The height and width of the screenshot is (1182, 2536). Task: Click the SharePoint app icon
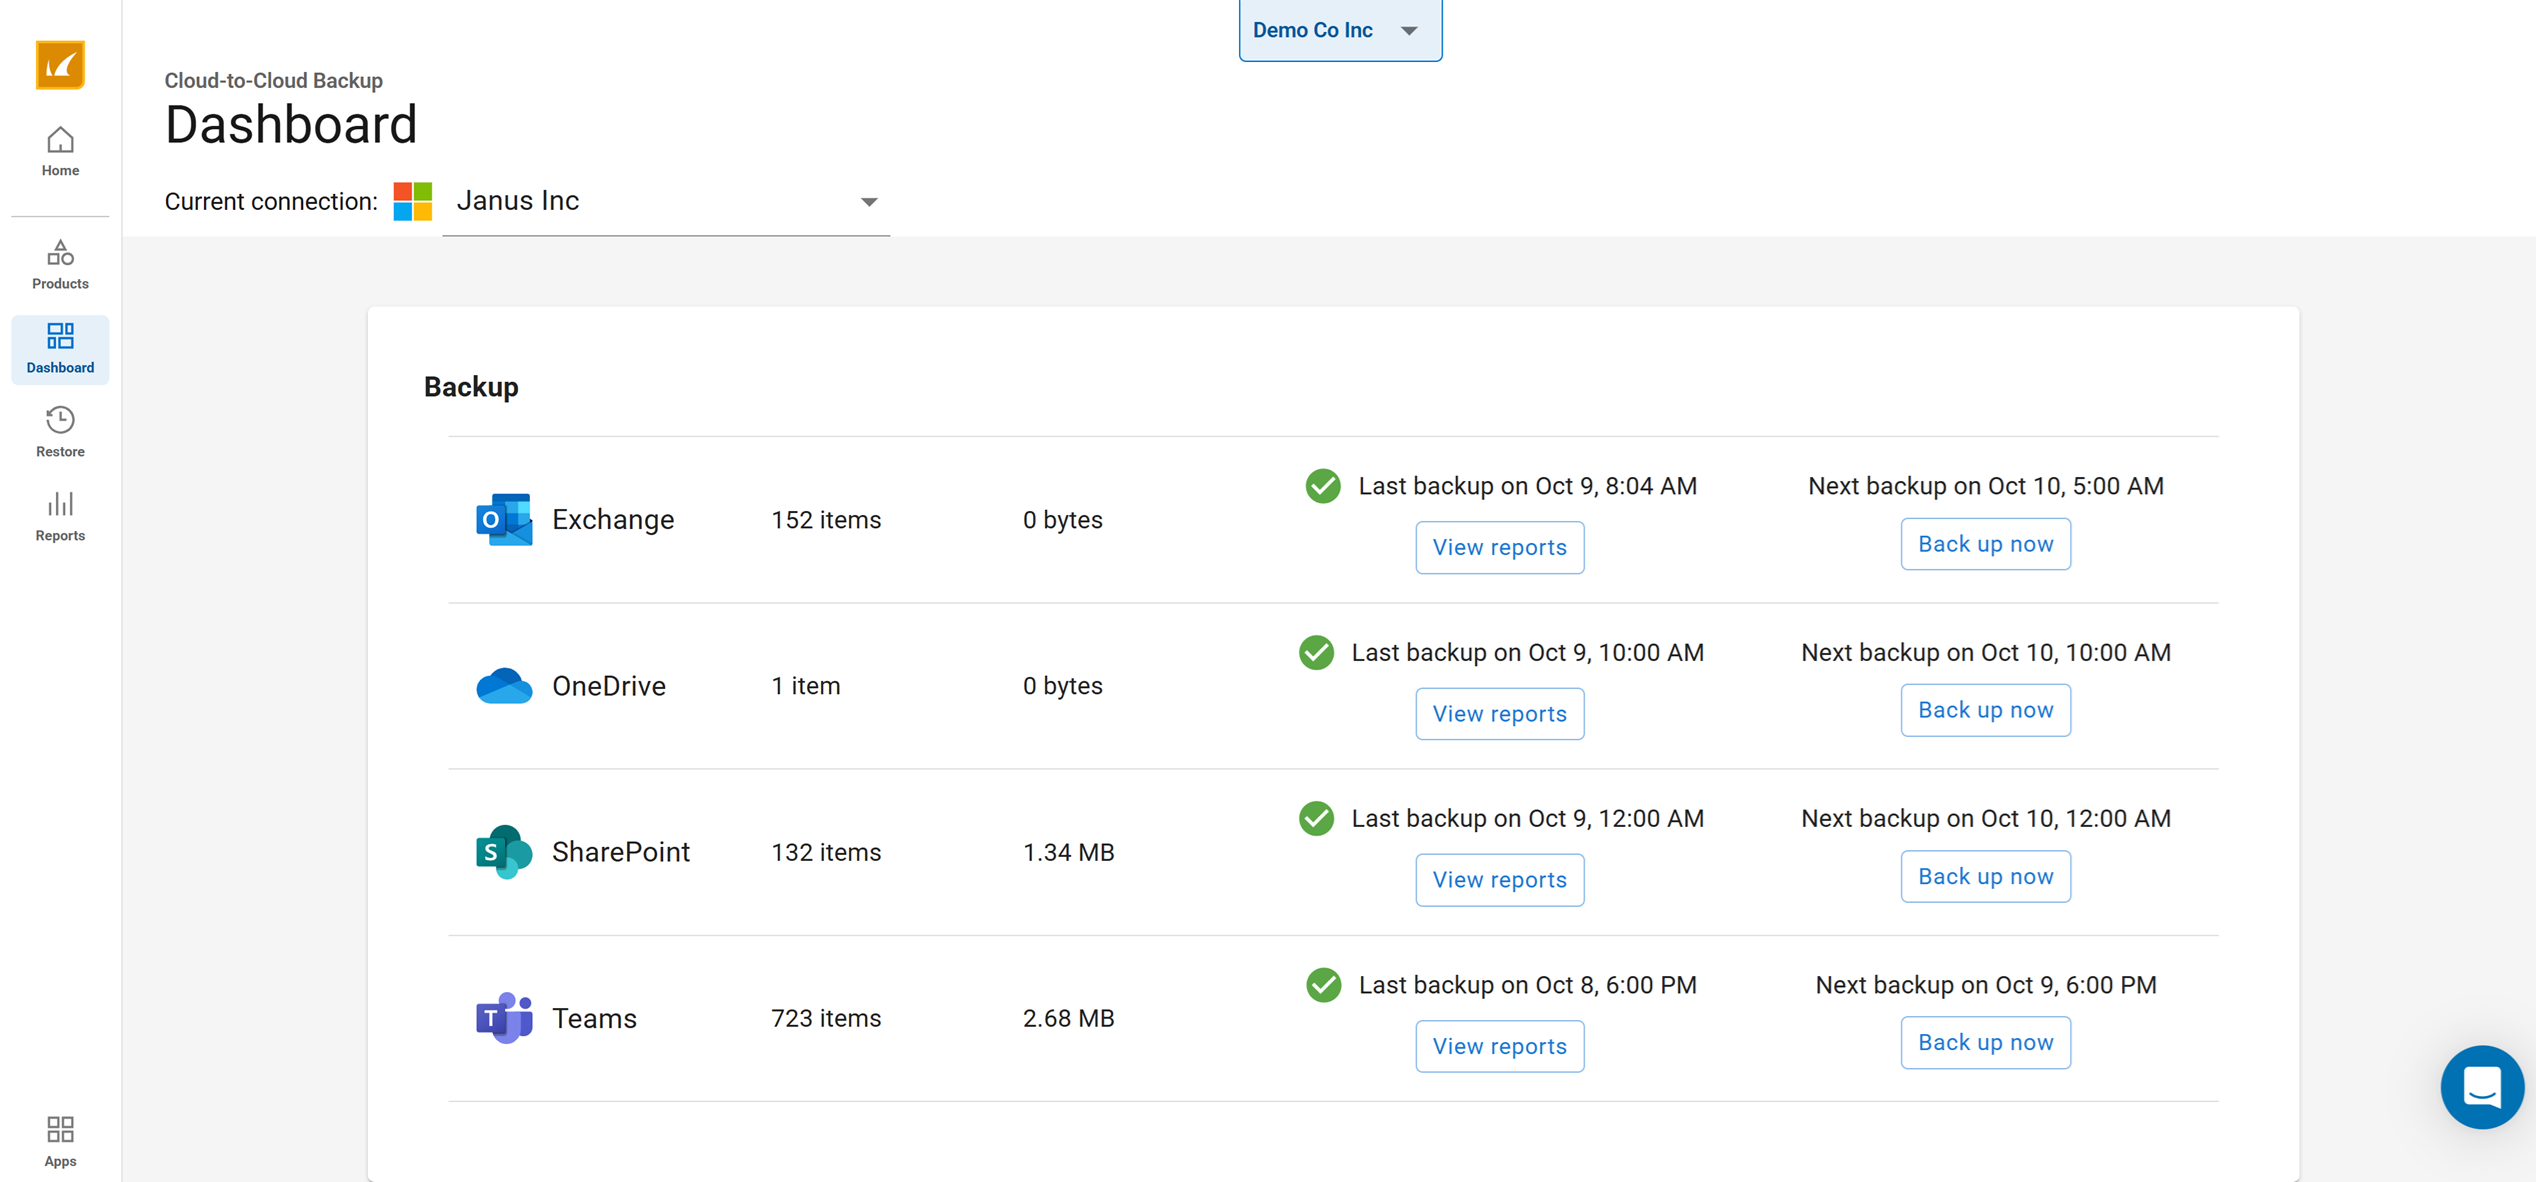504,852
